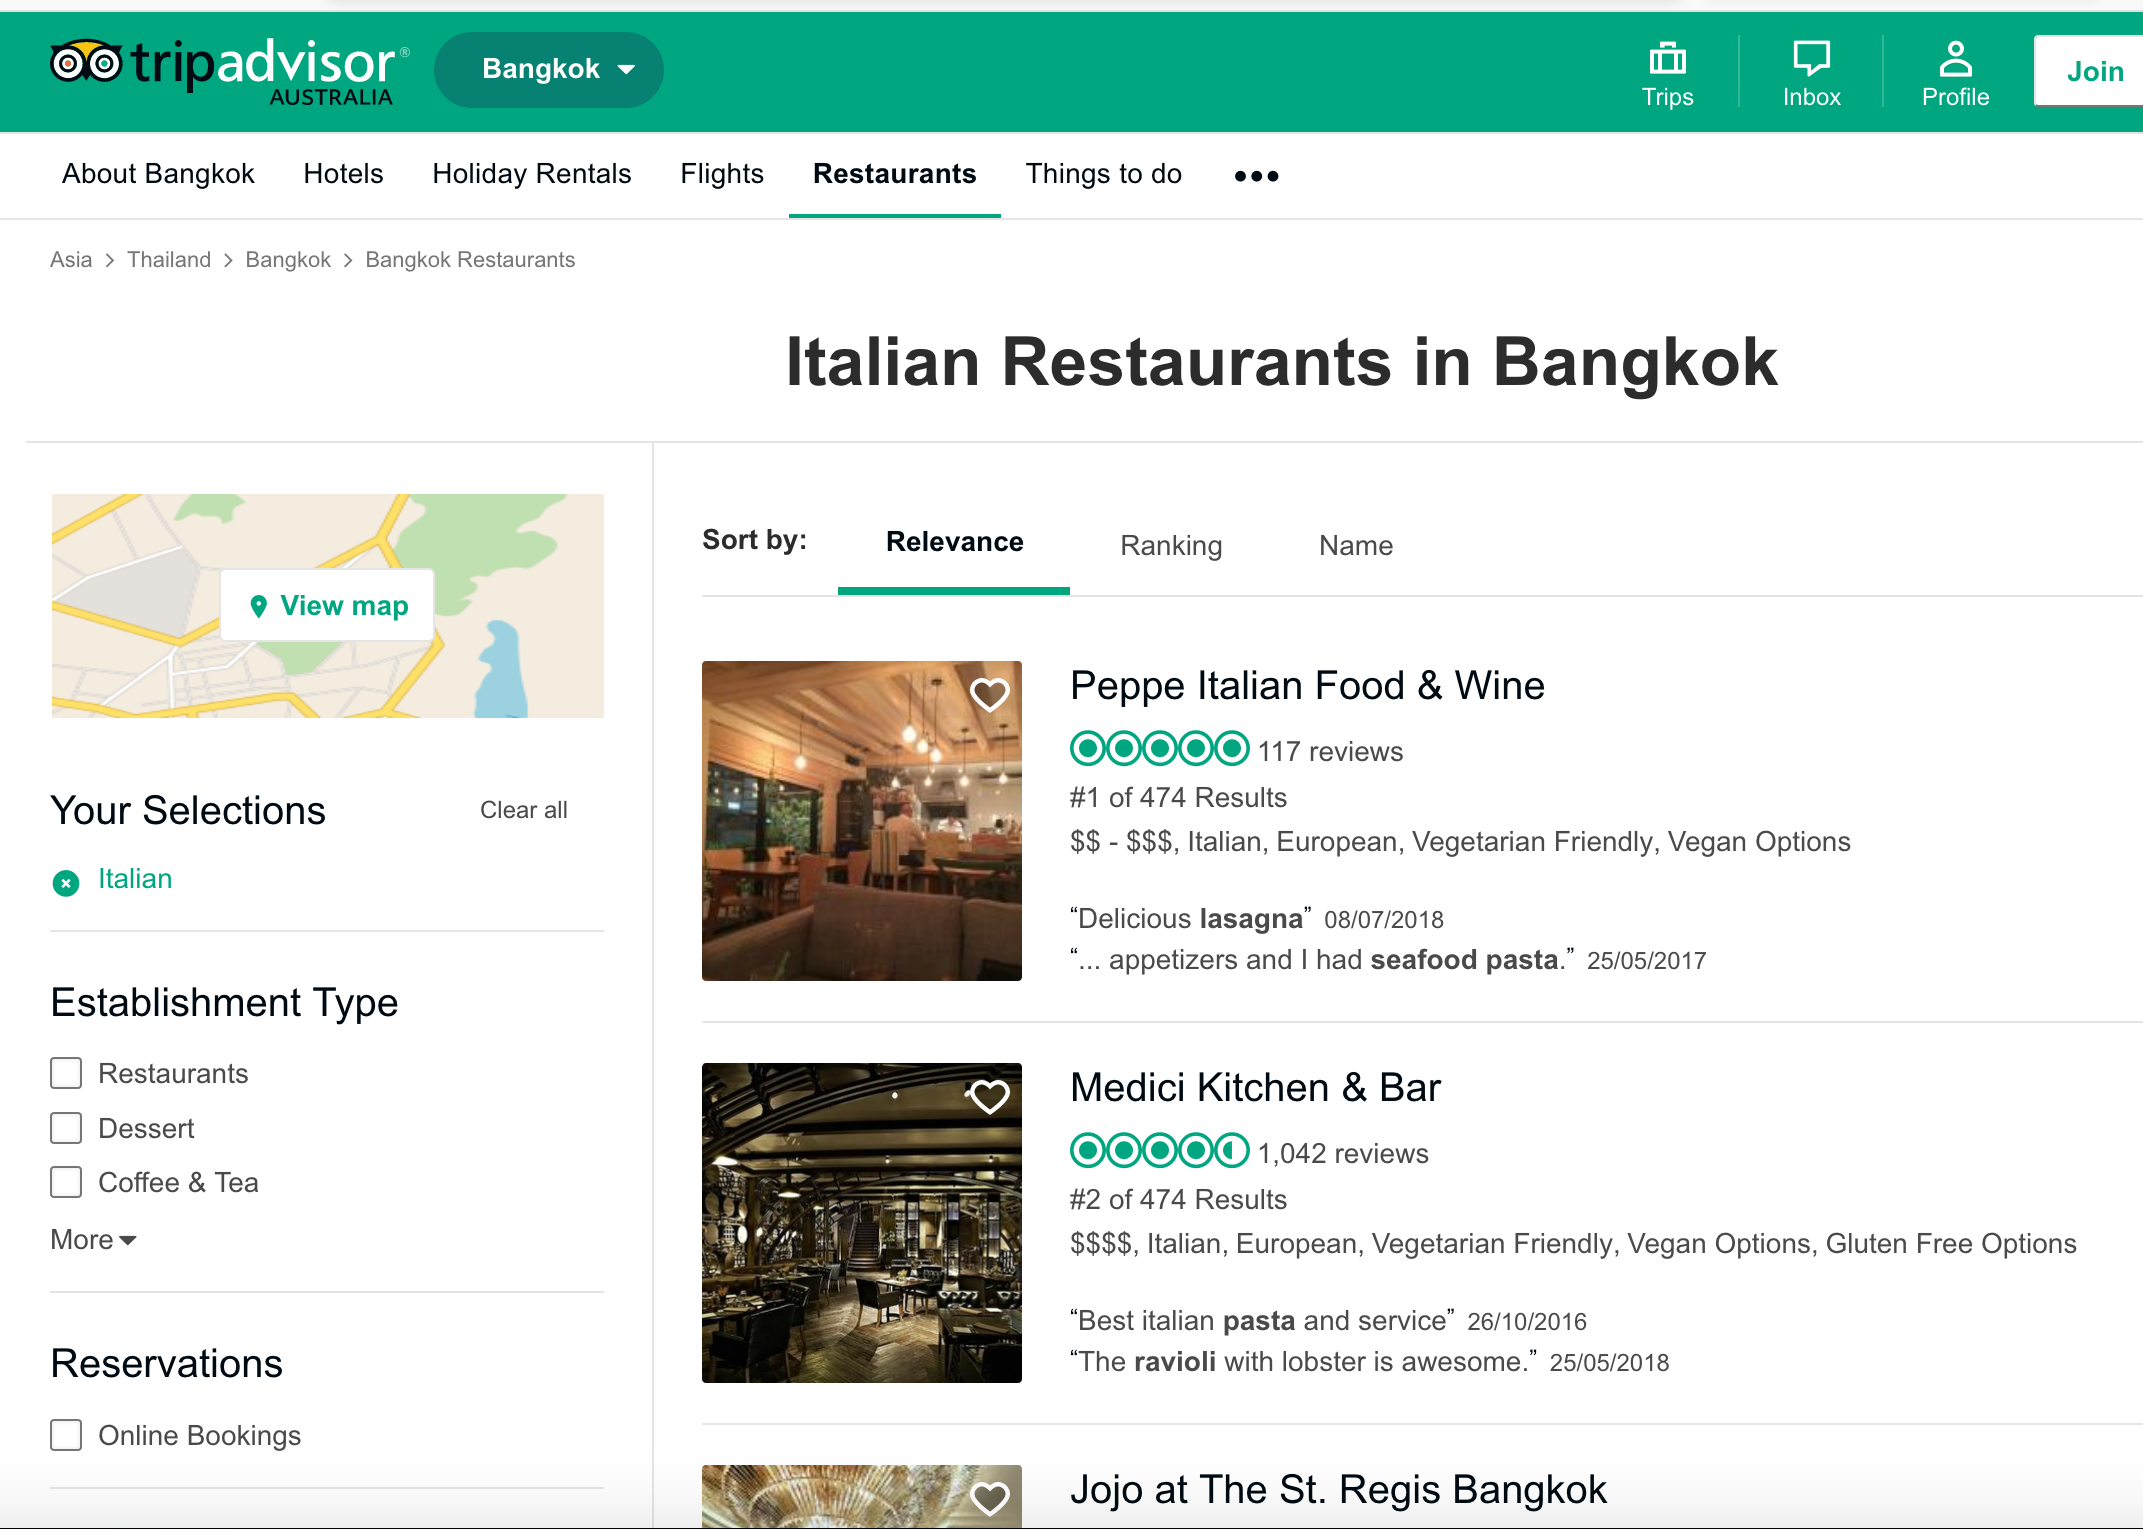Save Peppe Italian Food & Wine with heart
Image resolution: width=2143 pixels, height=1529 pixels.
point(990,694)
